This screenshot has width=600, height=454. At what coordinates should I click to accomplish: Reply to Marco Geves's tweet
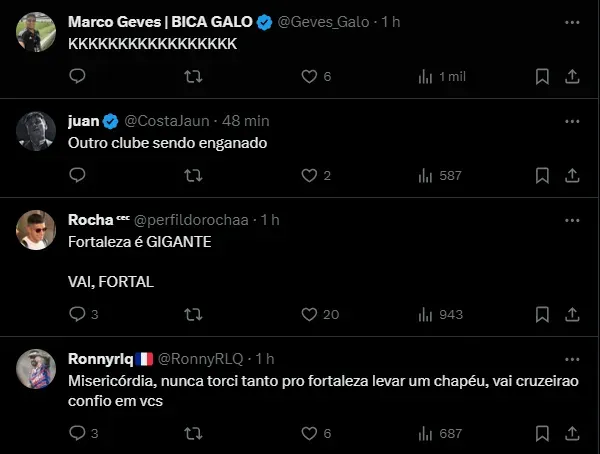pyautogui.click(x=78, y=76)
